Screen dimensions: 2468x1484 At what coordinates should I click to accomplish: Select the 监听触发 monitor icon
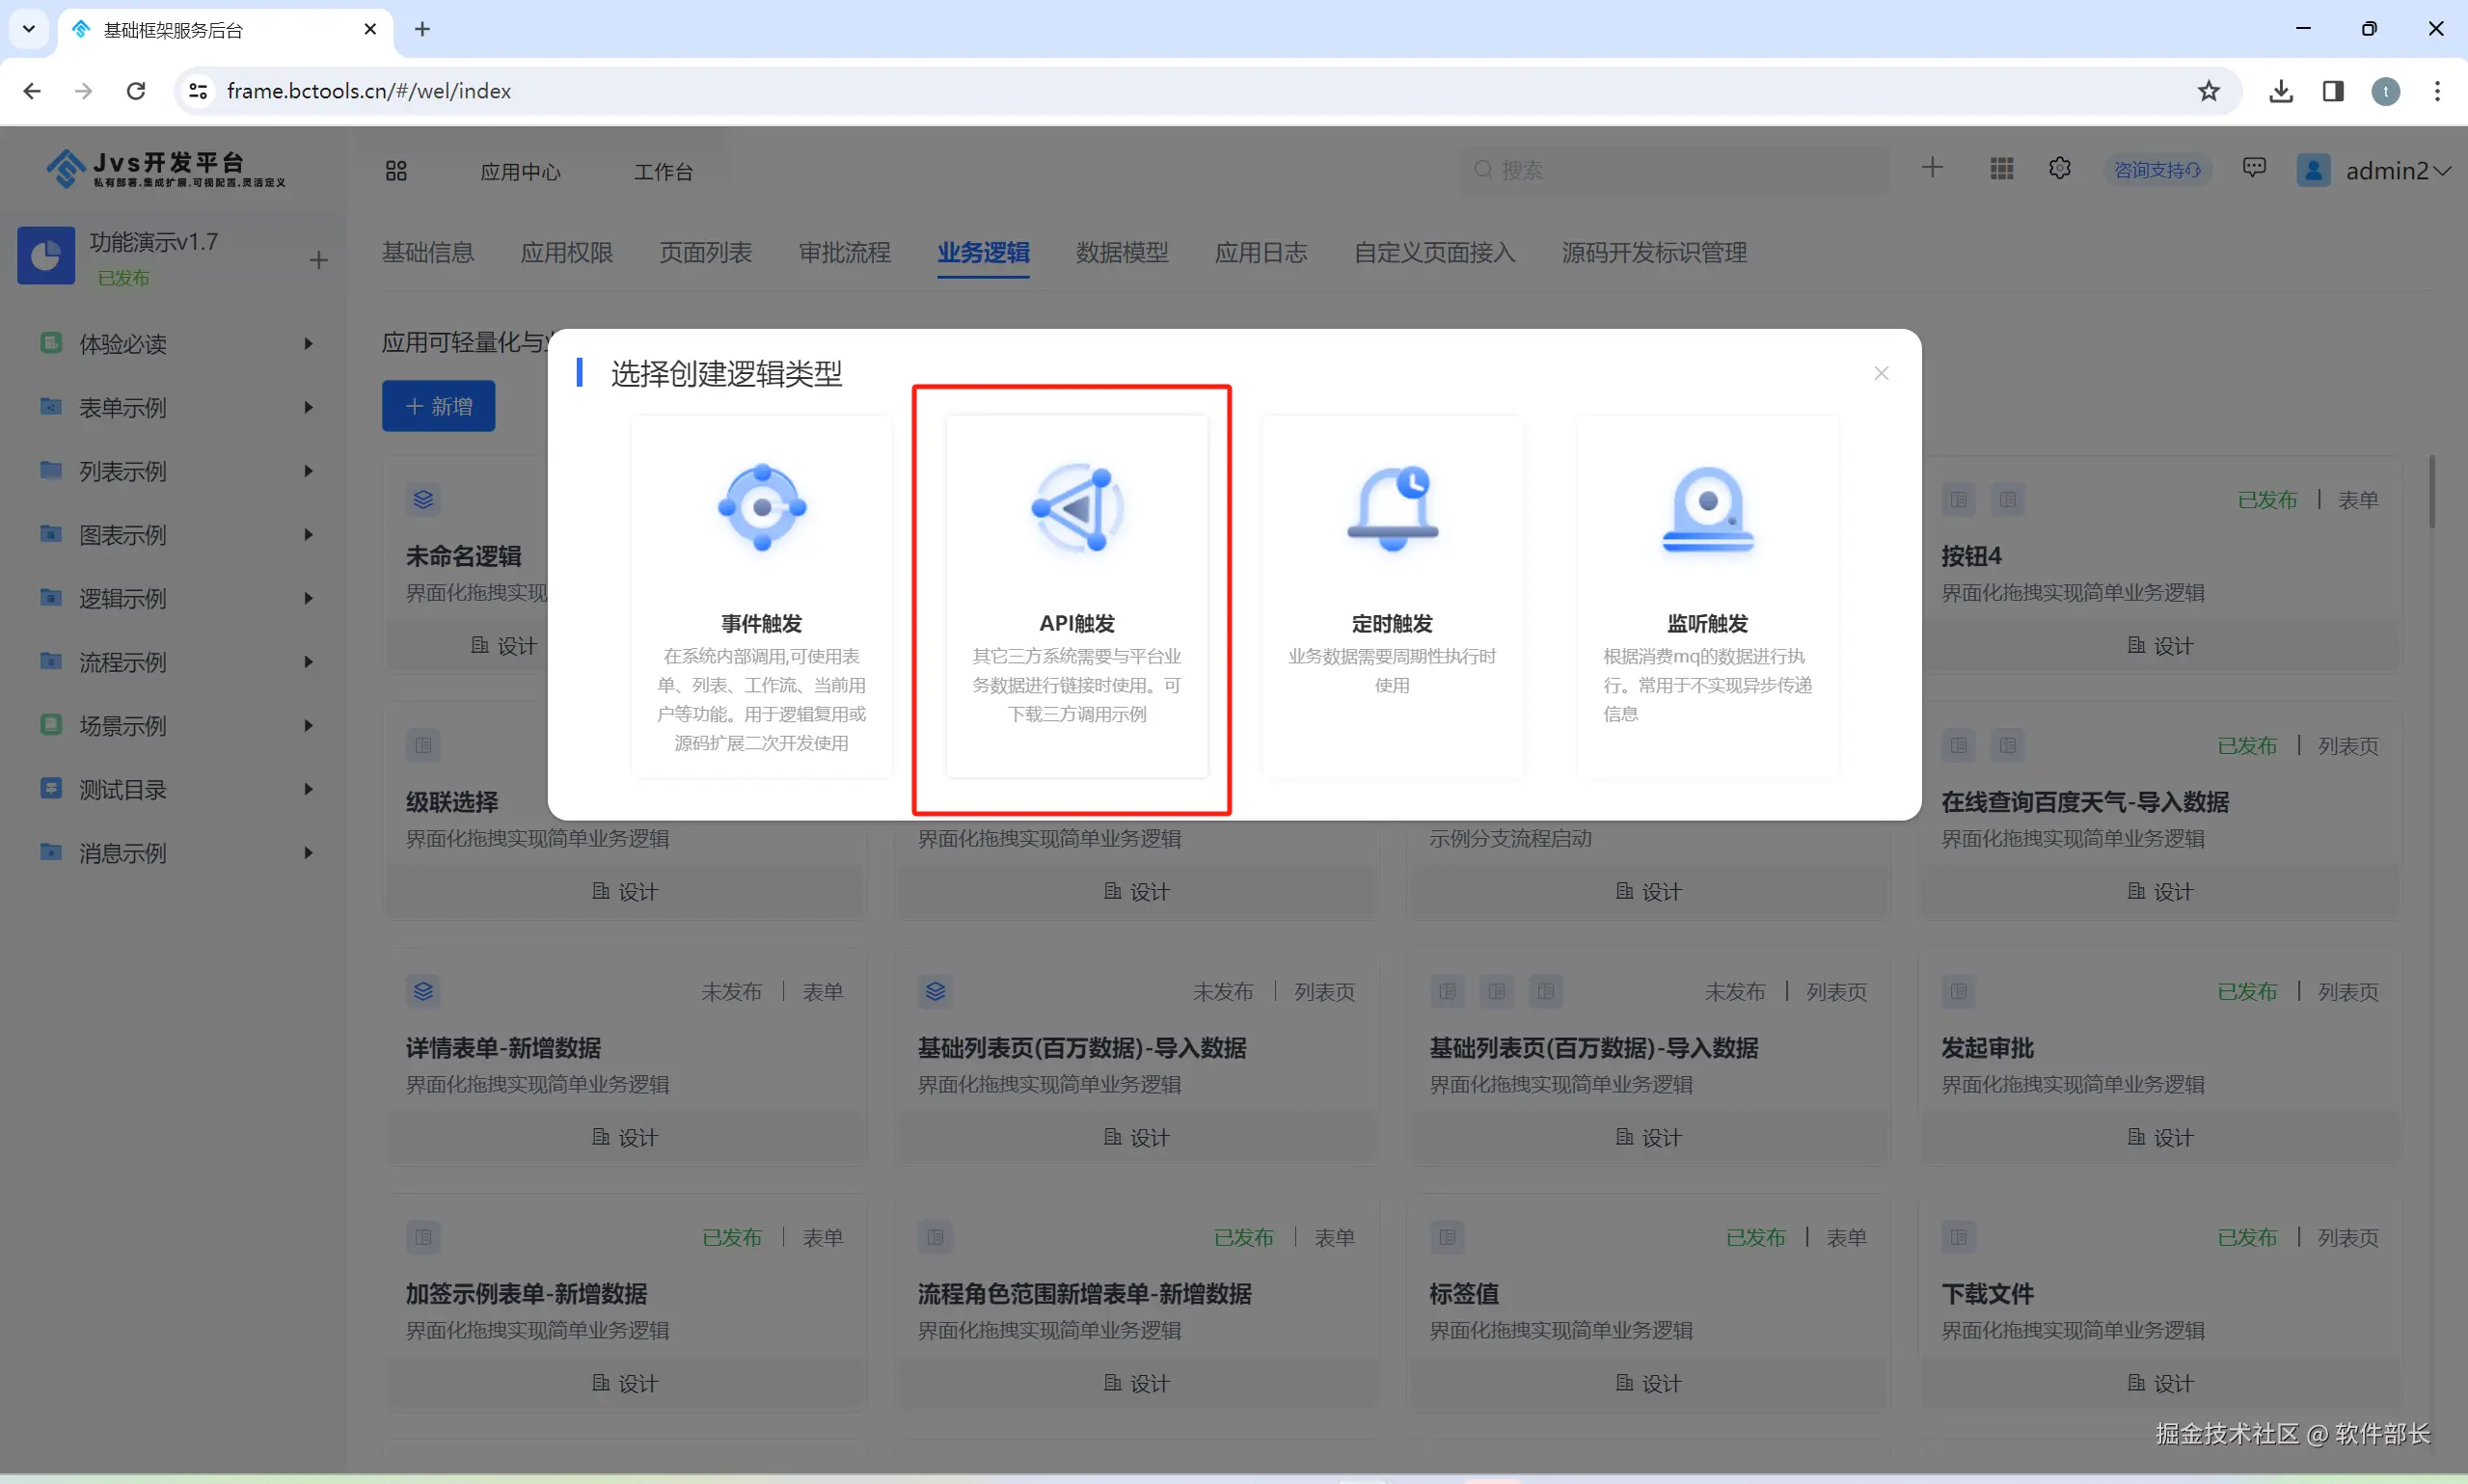click(x=1707, y=508)
